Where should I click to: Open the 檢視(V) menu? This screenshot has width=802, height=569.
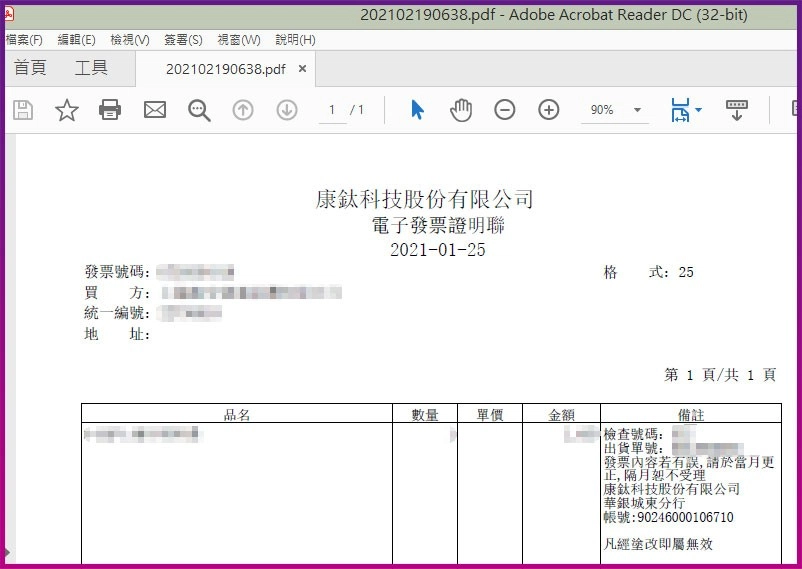(130, 40)
